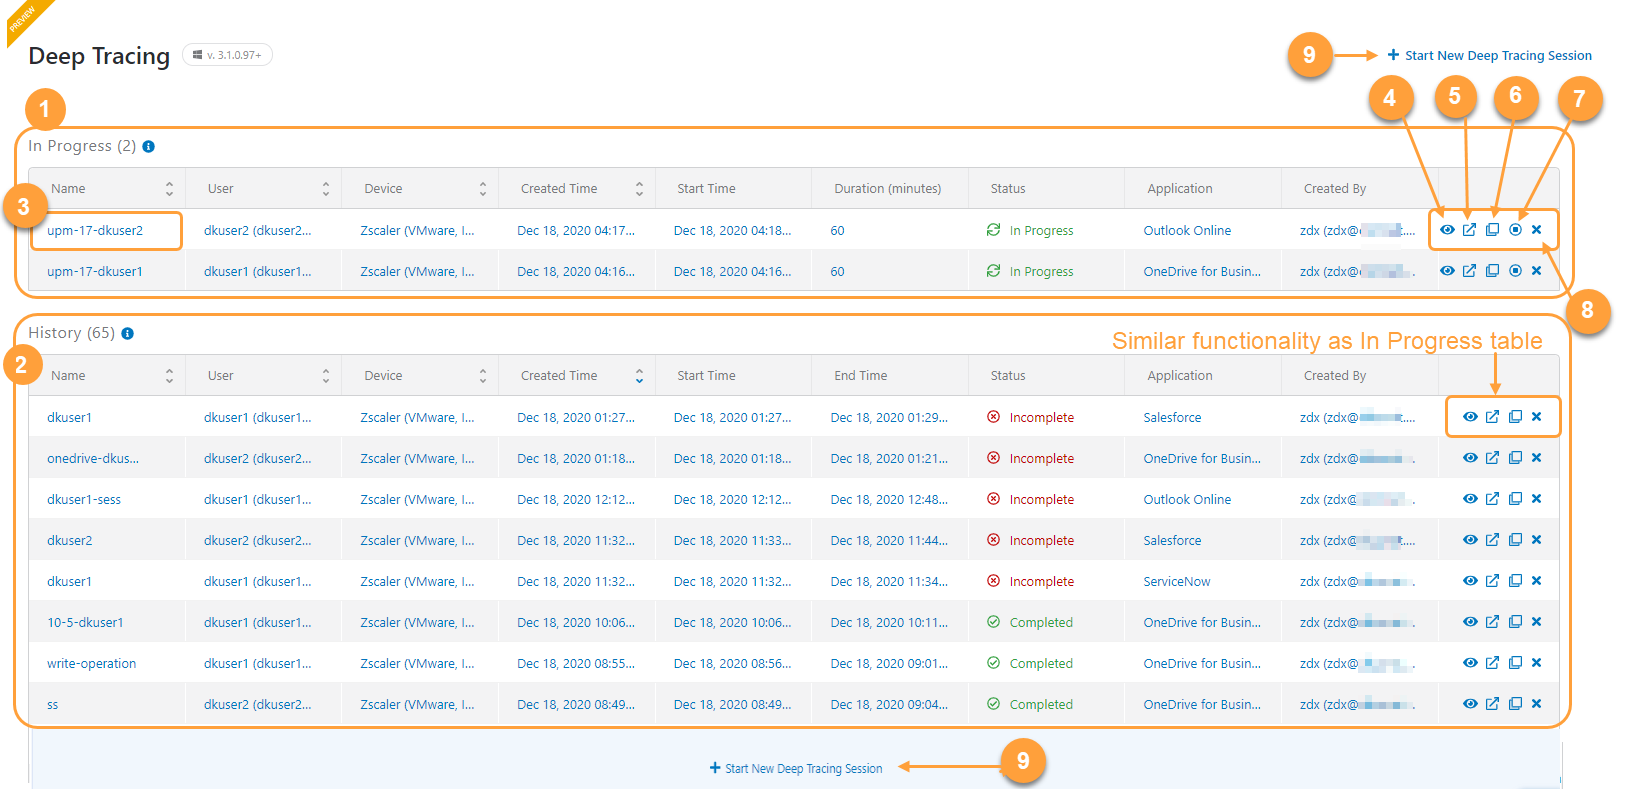Open the external-link icon for 10-5-dkuser1 row
The image size is (1641, 789).
click(1492, 622)
